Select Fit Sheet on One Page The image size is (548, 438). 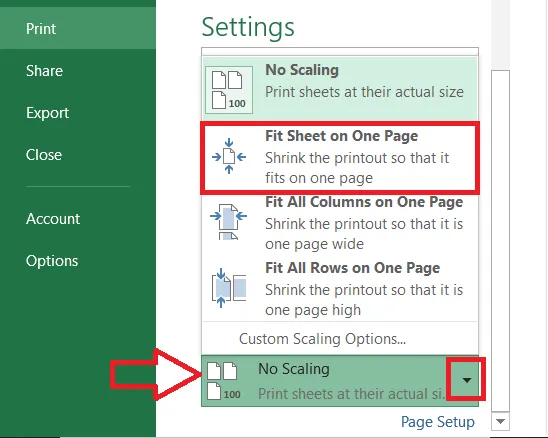(340, 157)
